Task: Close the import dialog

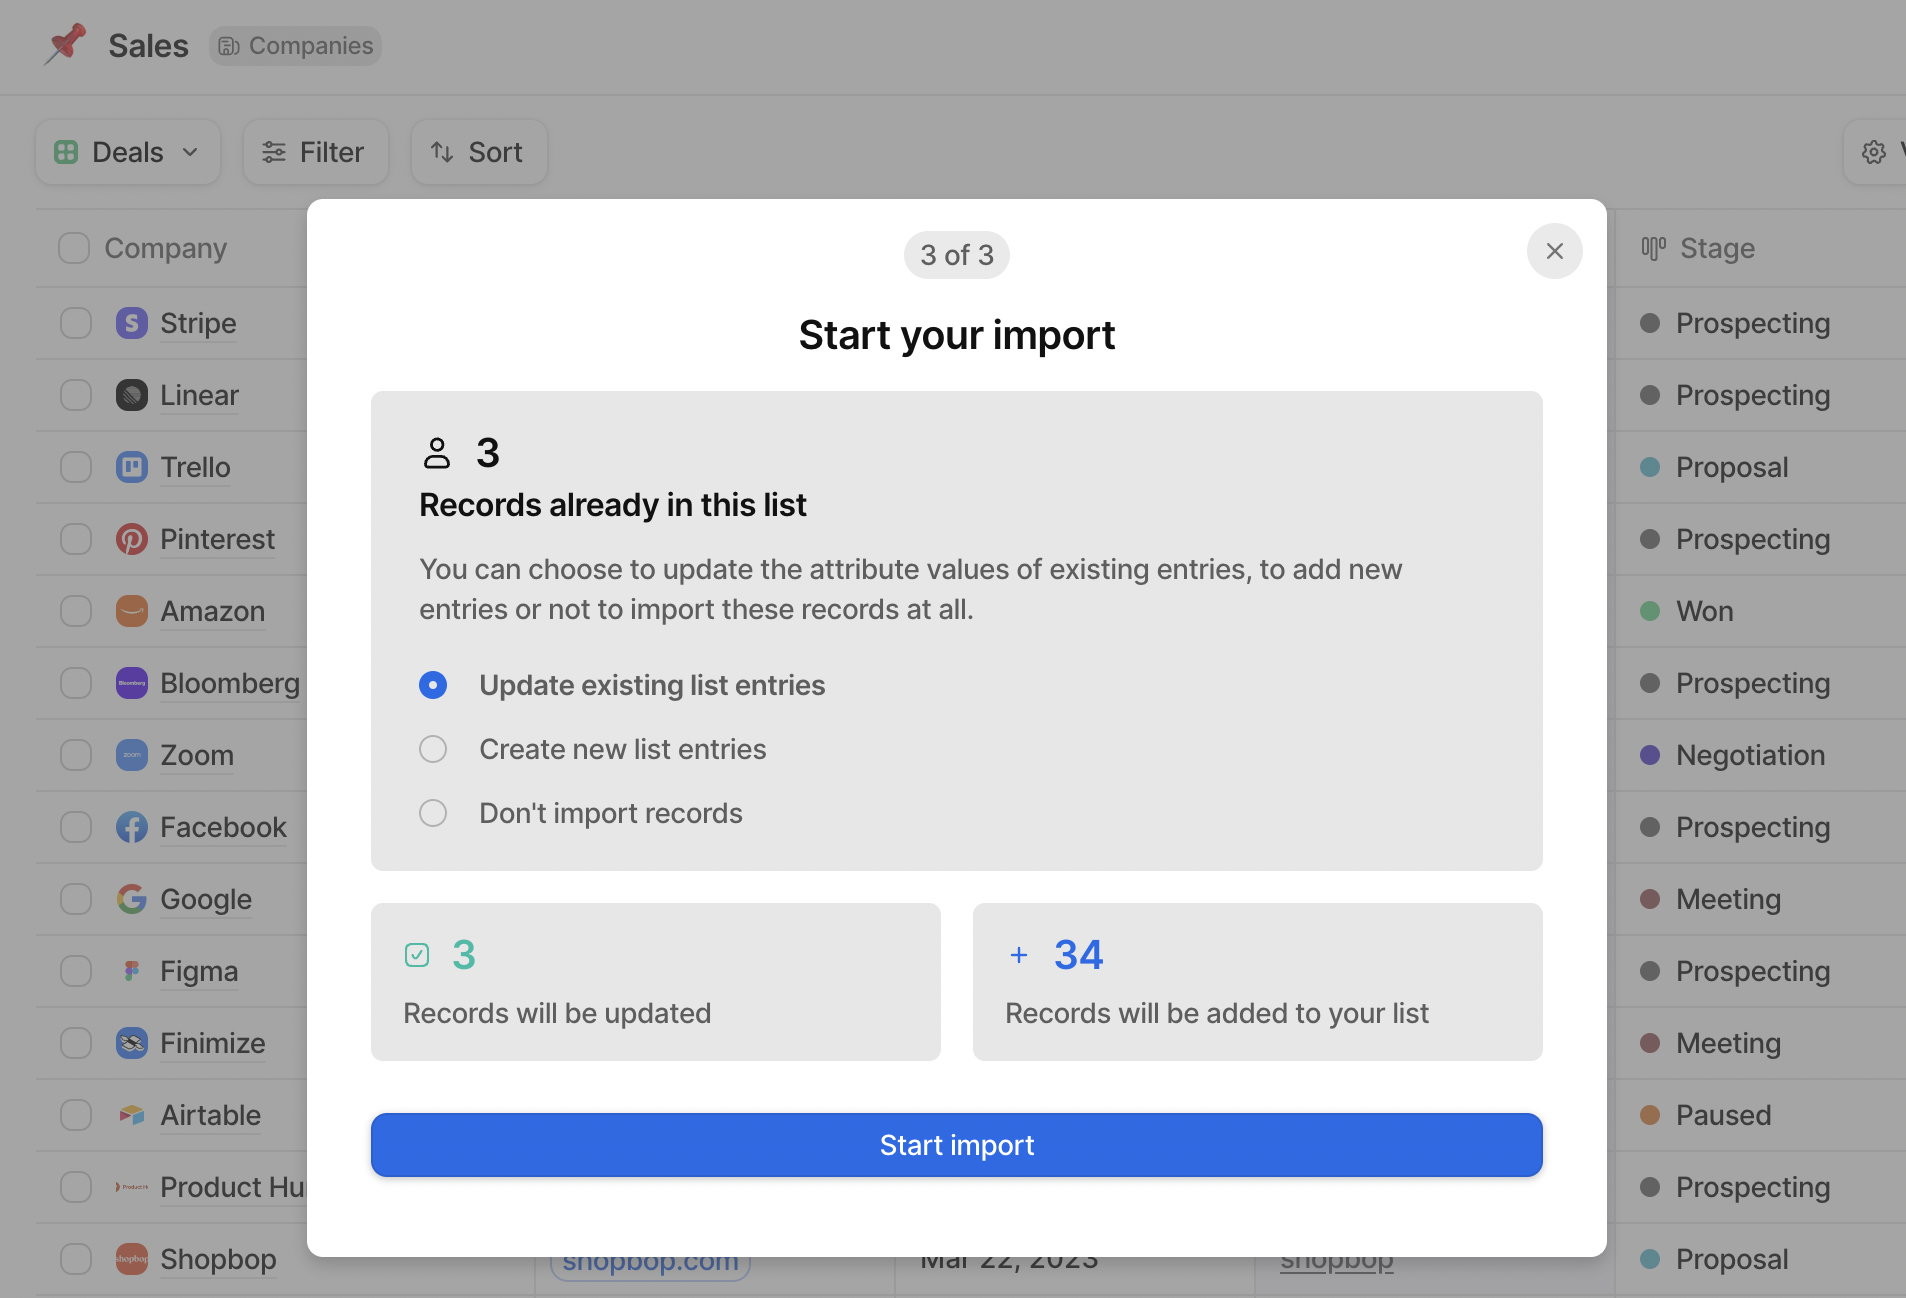Action: tap(1555, 251)
